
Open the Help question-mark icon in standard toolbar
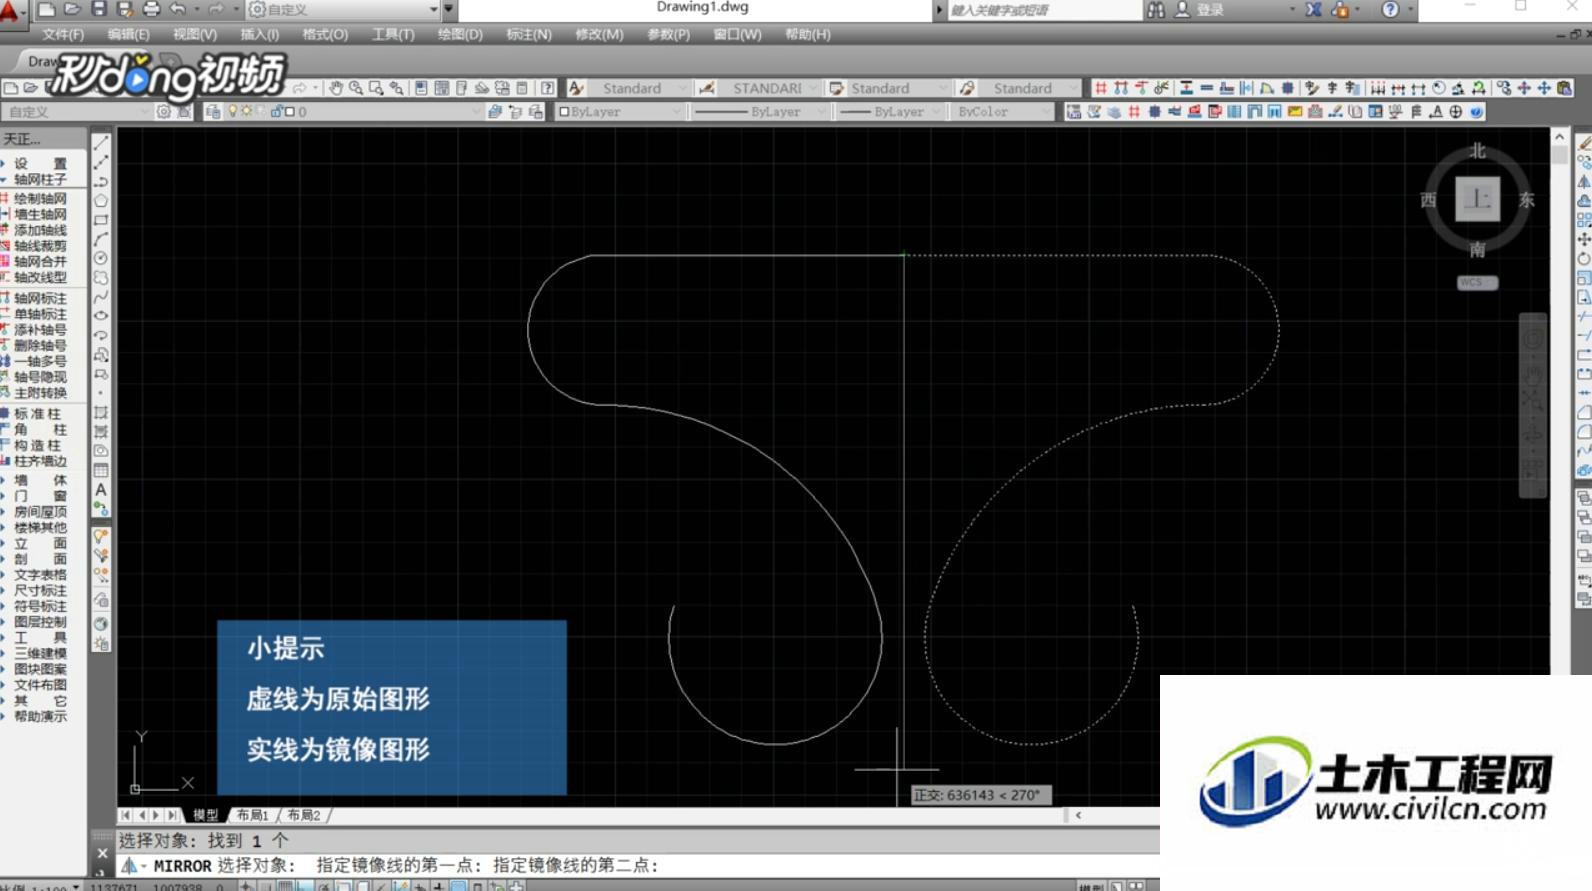pyautogui.click(x=547, y=88)
